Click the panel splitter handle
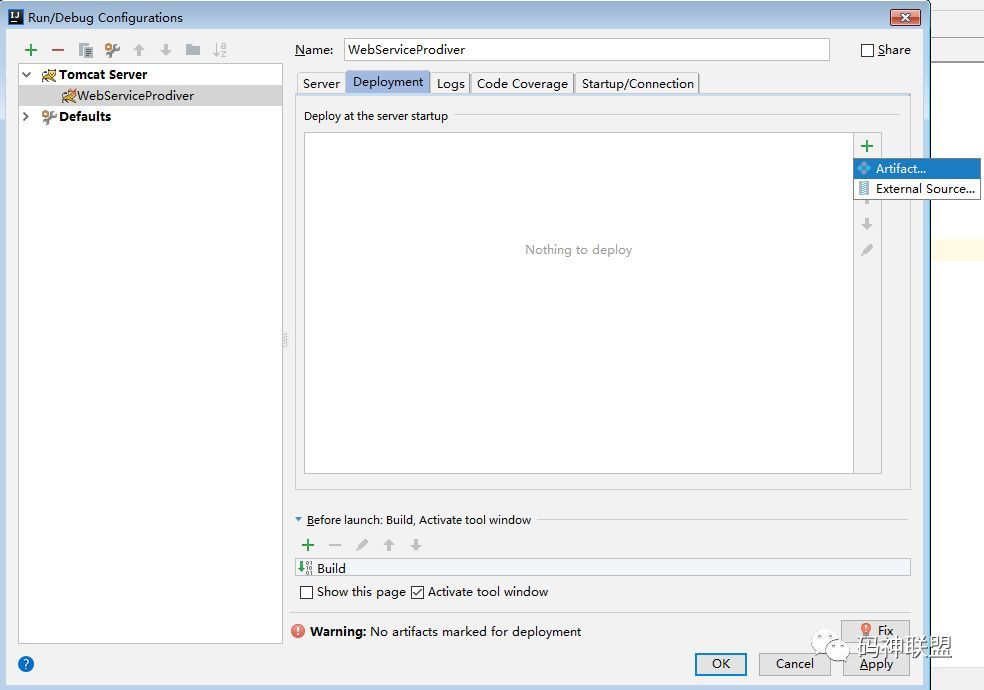The width and height of the screenshot is (984, 690). 285,339
